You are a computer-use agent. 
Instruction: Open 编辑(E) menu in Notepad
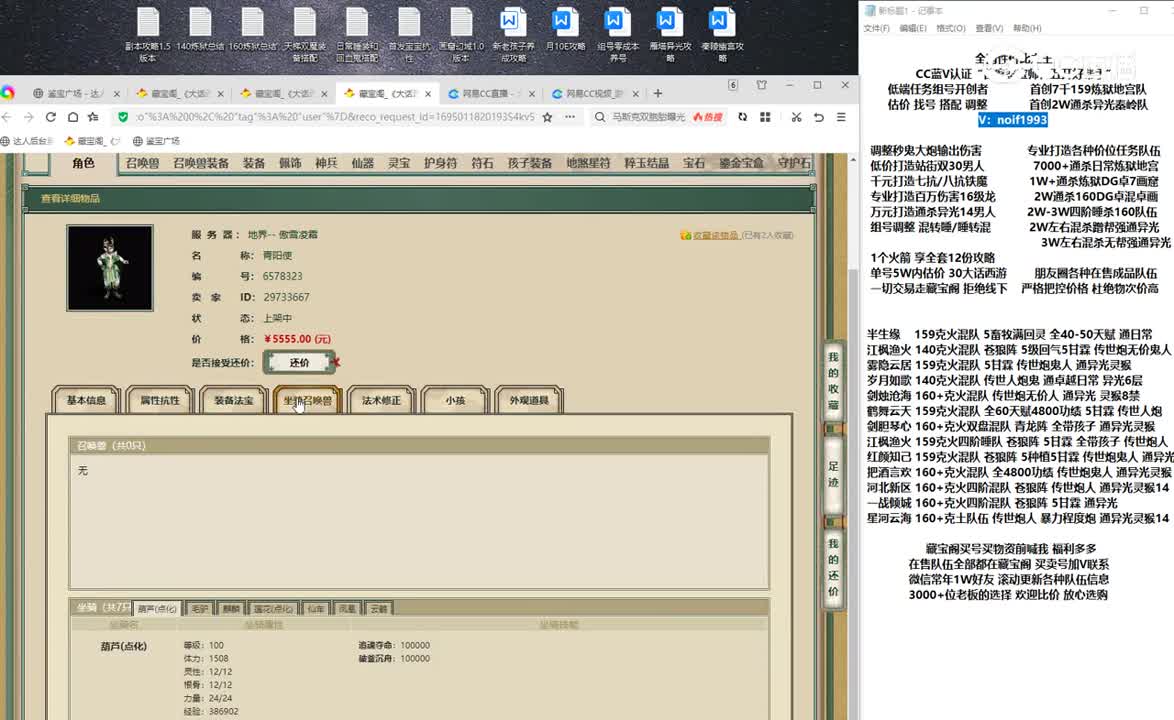(x=913, y=28)
